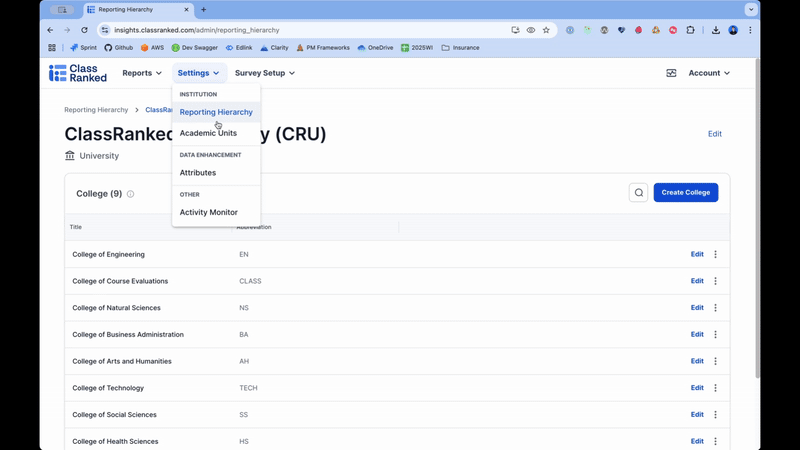Open the Chrome three-dot menu
Viewport: 800px width, 450px height.
[750, 30]
